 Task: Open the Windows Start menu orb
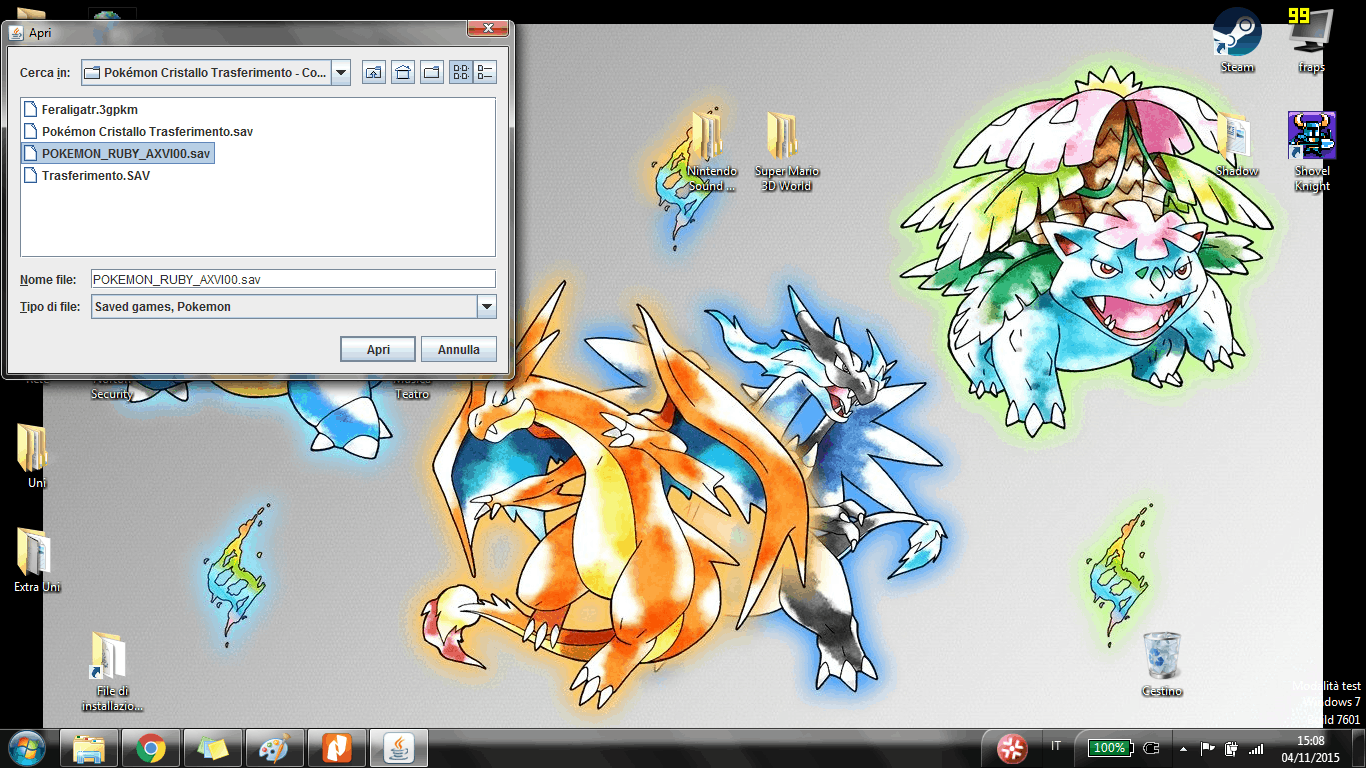(x=25, y=747)
